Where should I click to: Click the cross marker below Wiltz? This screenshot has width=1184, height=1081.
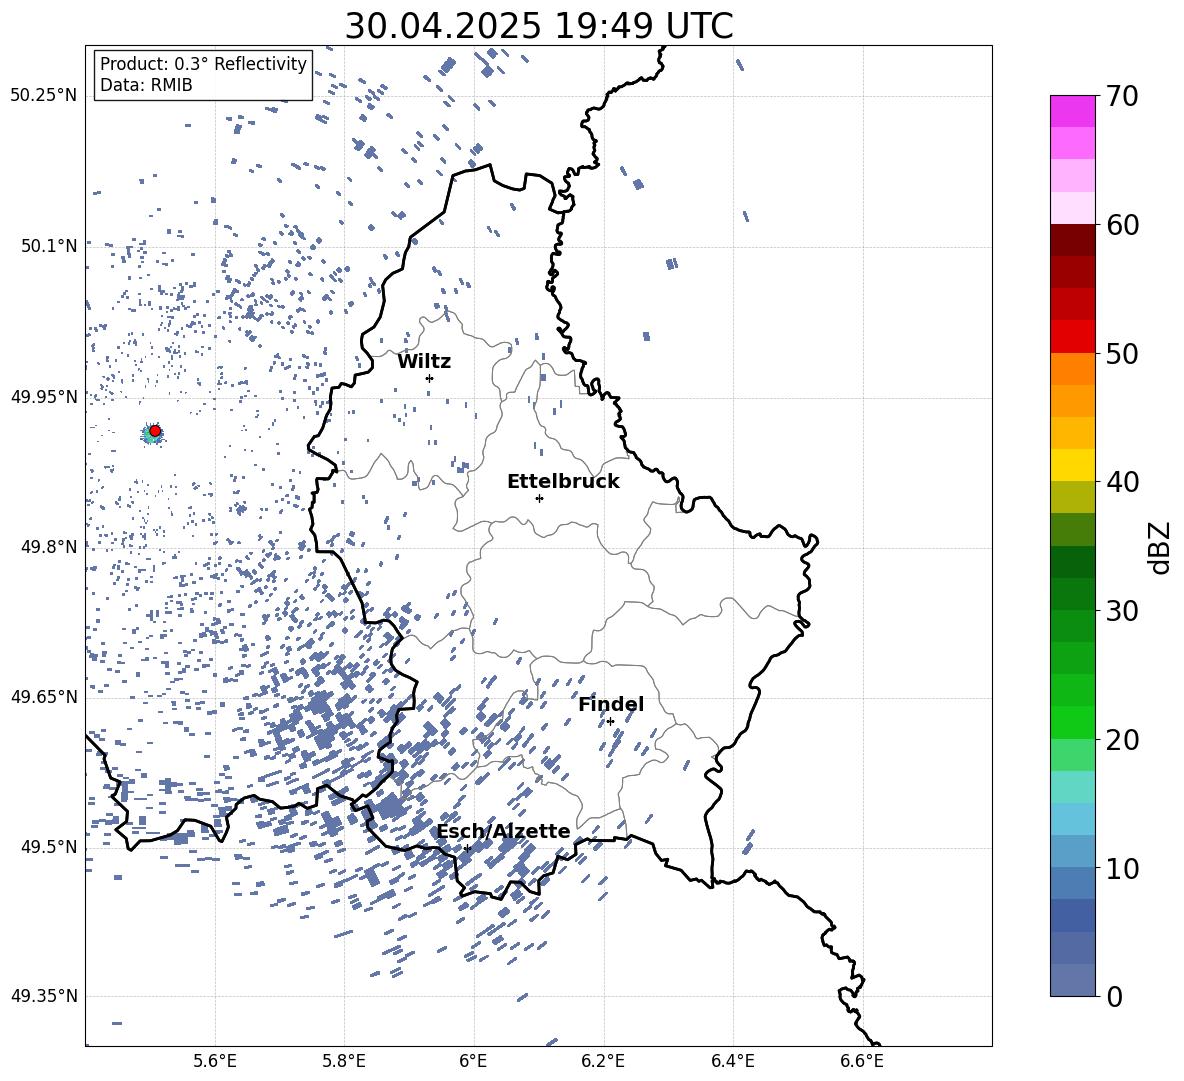click(430, 378)
